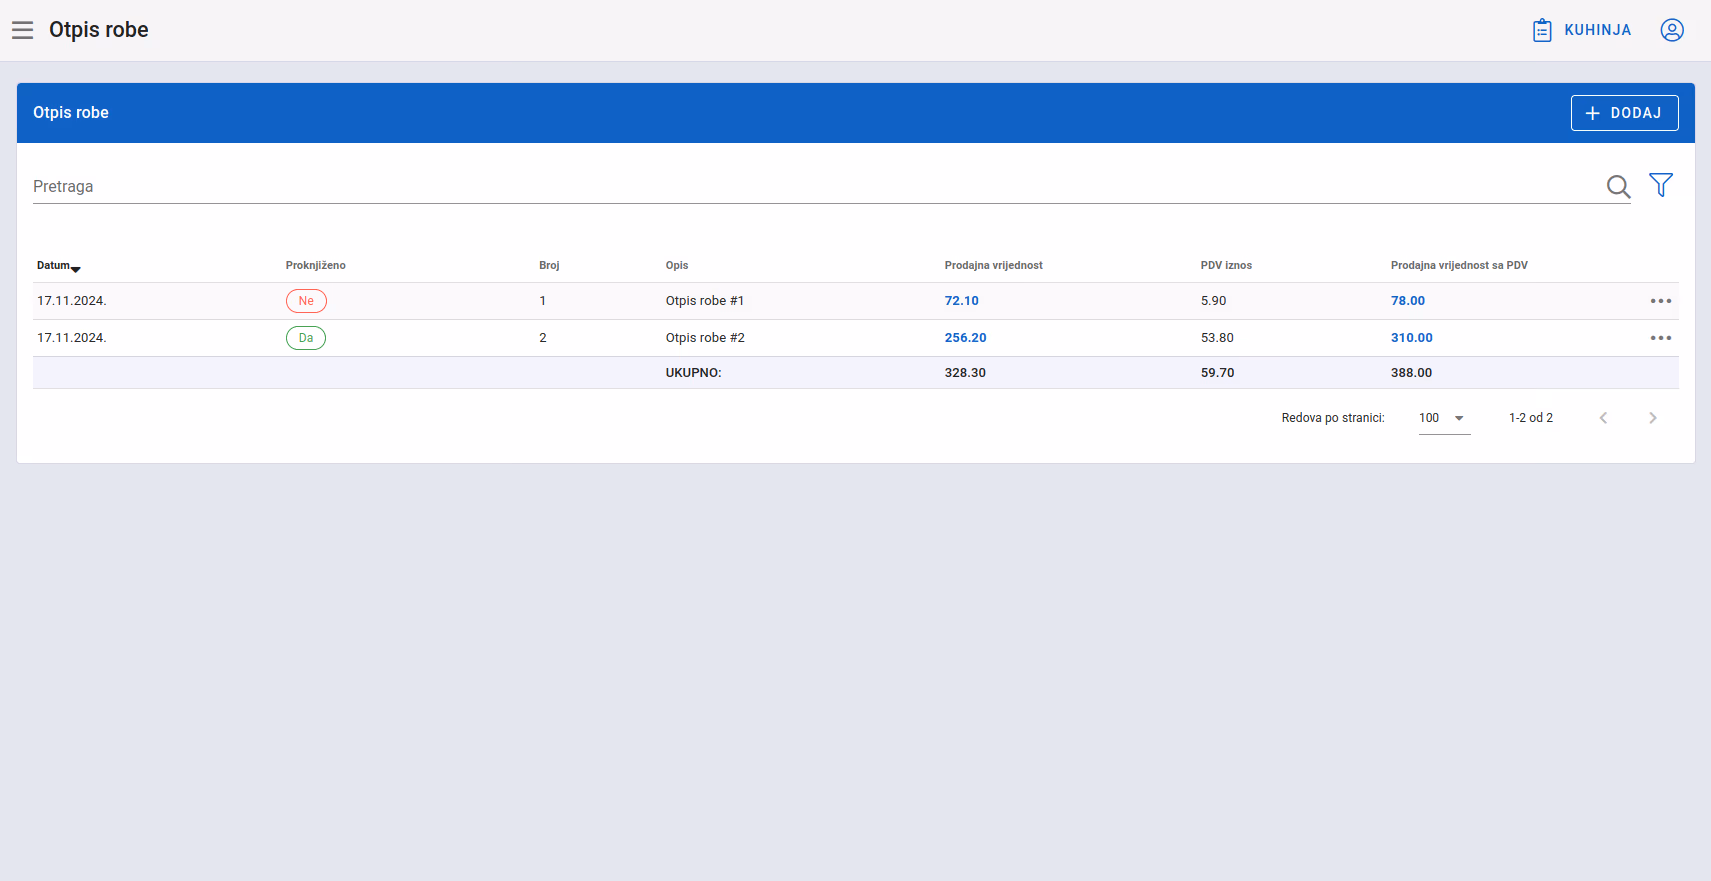
Task: Click the 5.90 PDV amount cell
Action: pos(1213,301)
